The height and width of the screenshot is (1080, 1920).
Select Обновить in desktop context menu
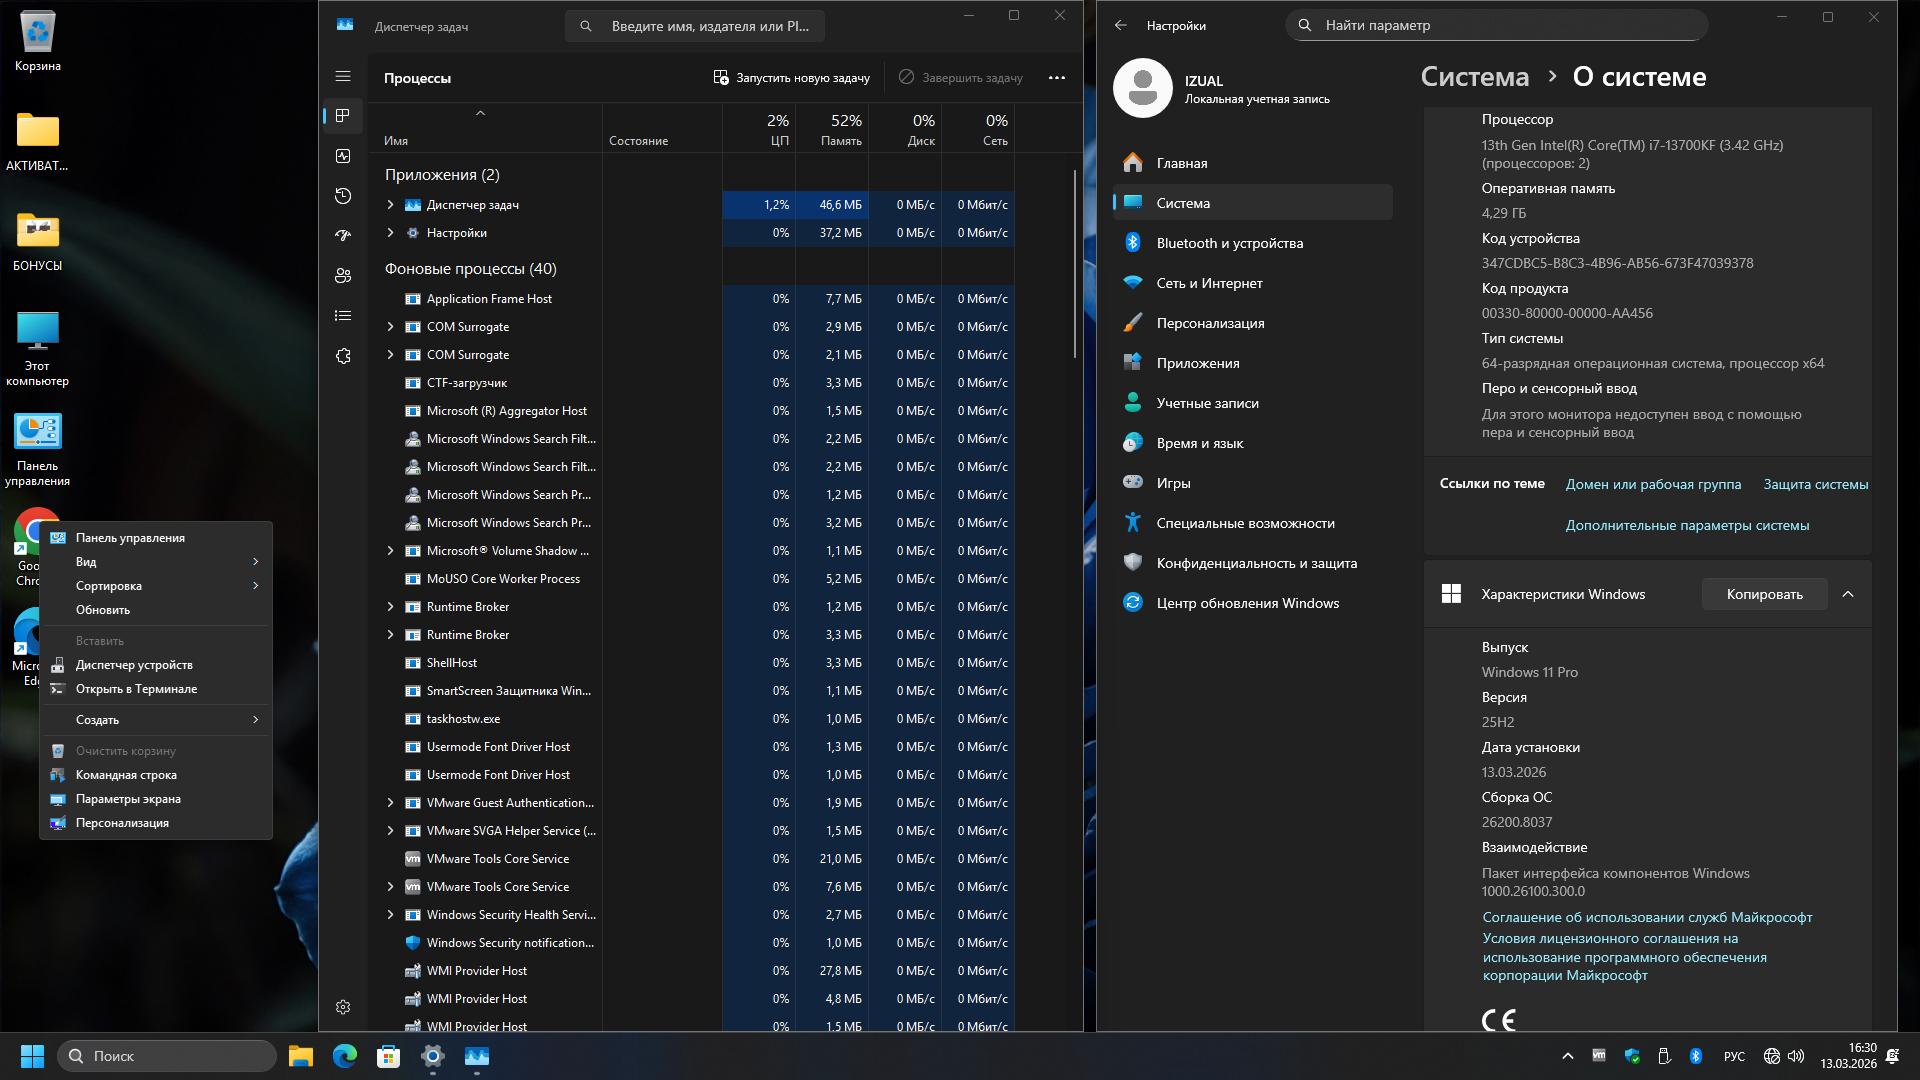tap(103, 610)
